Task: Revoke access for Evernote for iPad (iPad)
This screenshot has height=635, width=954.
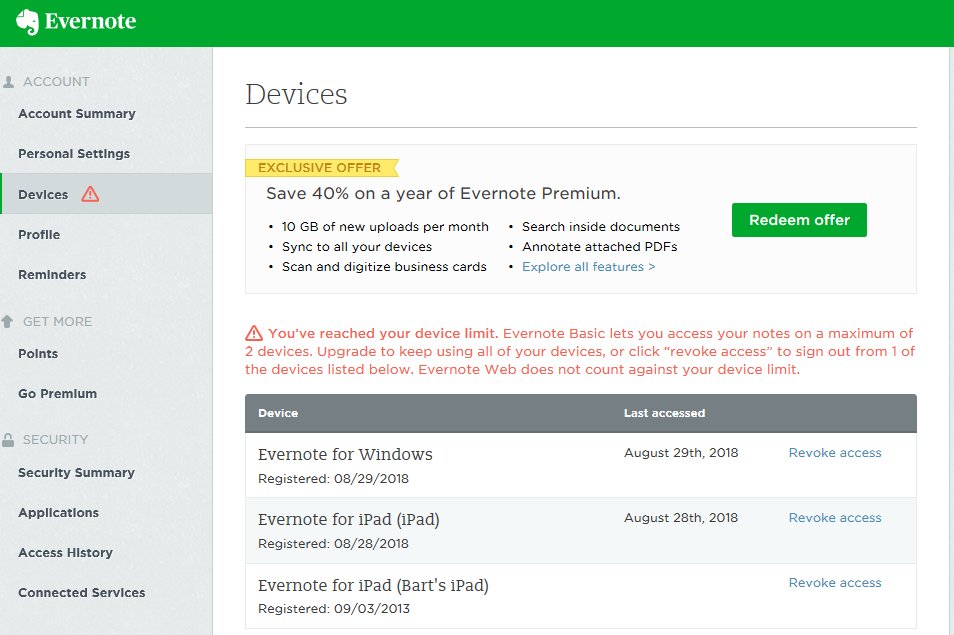Action: (835, 518)
